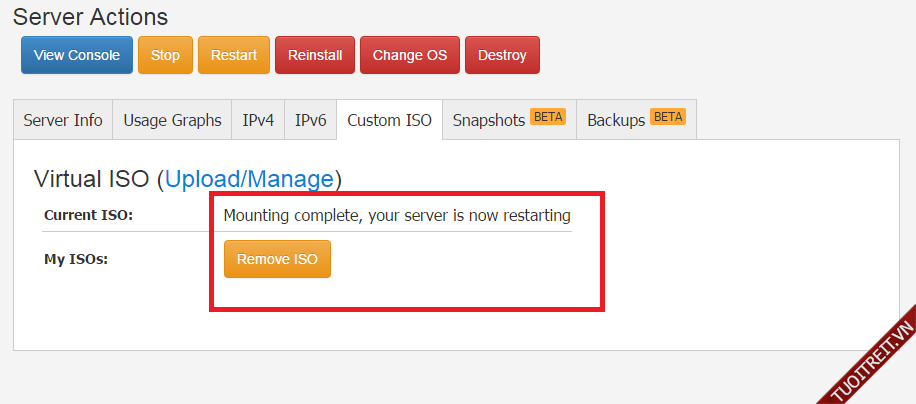
Task: Click the Remove ISO button
Action: pyautogui.click(x=277, y=259)
